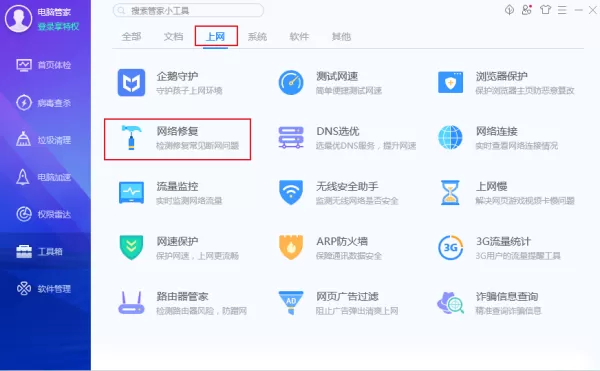
Task: Click the 诈骗信息查询 title text
Action: [x=507, y=297]
